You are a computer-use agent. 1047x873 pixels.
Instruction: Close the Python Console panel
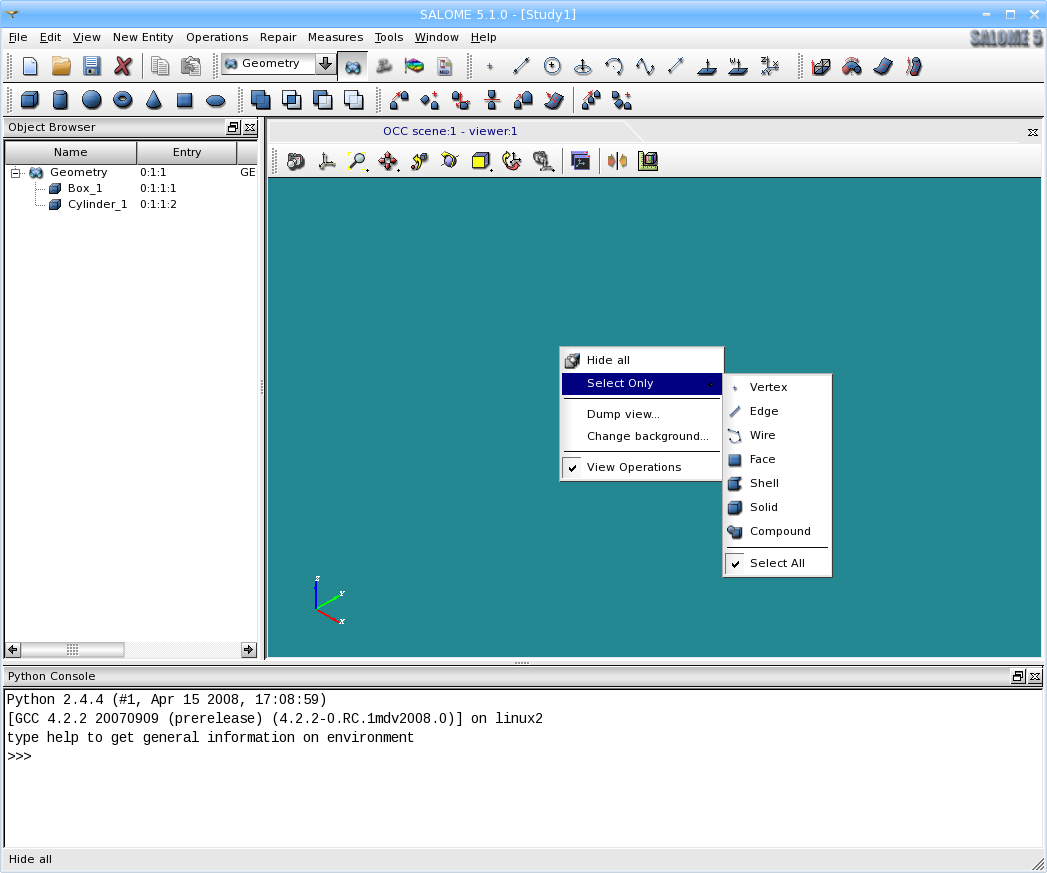1035,677
